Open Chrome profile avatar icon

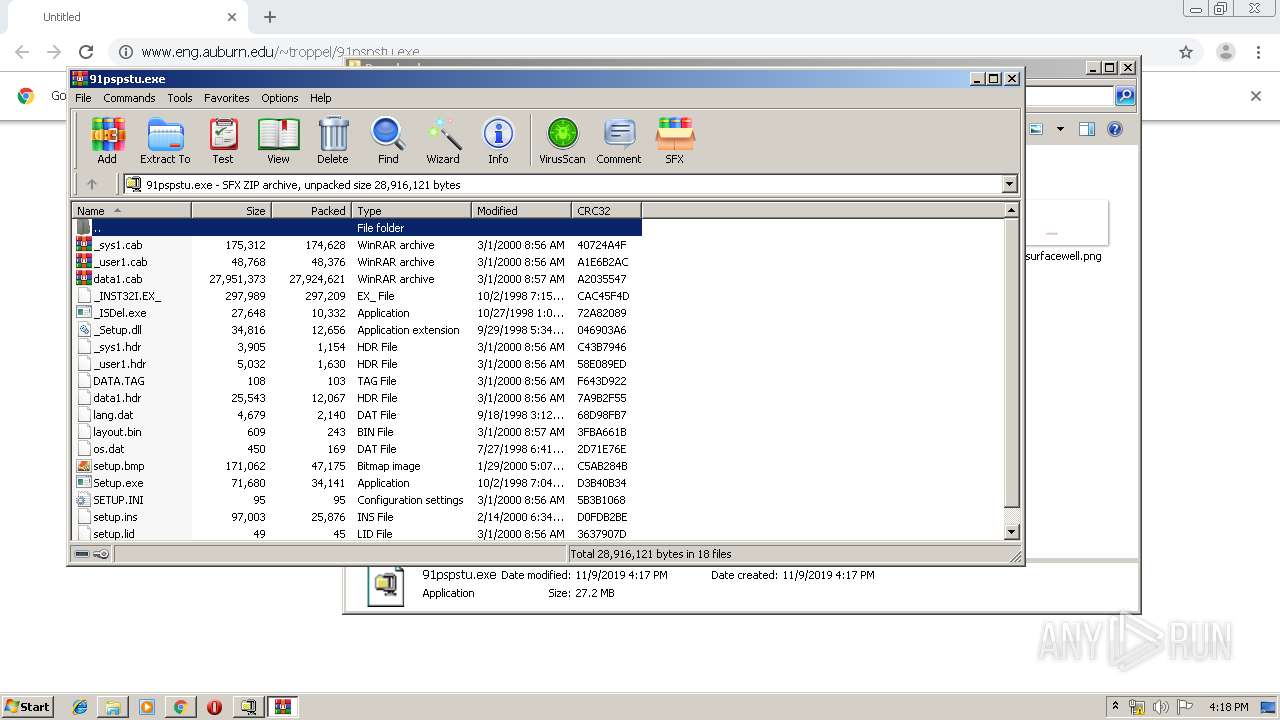1225,52
